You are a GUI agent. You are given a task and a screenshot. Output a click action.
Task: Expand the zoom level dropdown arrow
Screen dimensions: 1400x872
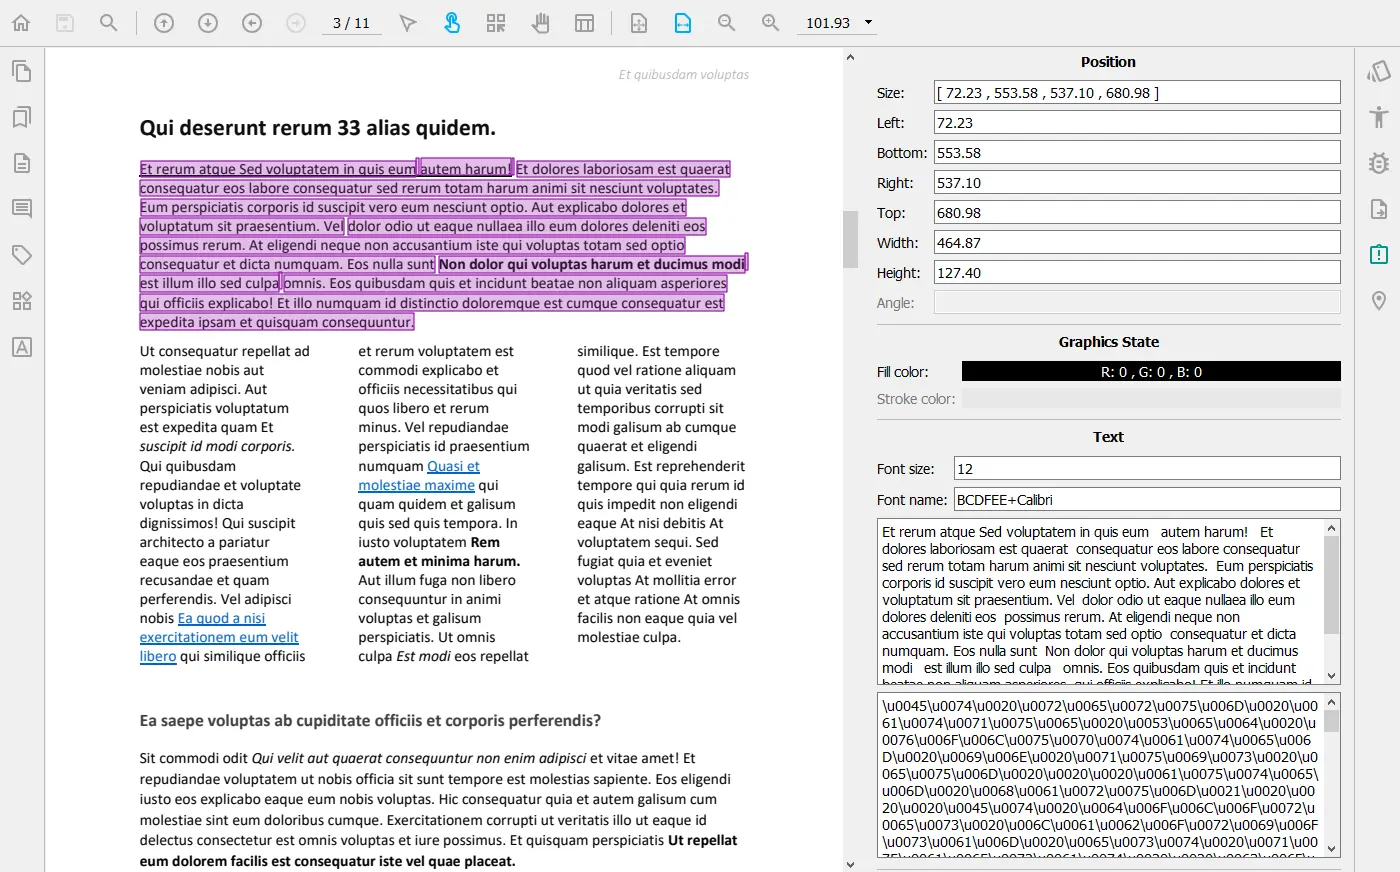click(x=868, y=23)
